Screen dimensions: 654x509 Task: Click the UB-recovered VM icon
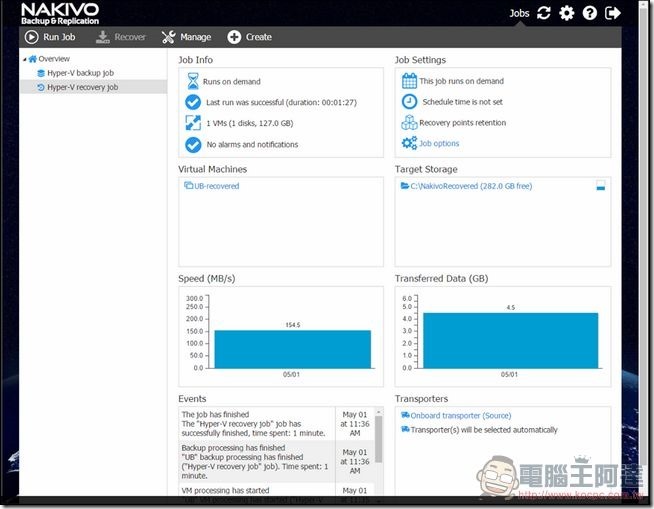pyautogui.click(x=189, y=185)
